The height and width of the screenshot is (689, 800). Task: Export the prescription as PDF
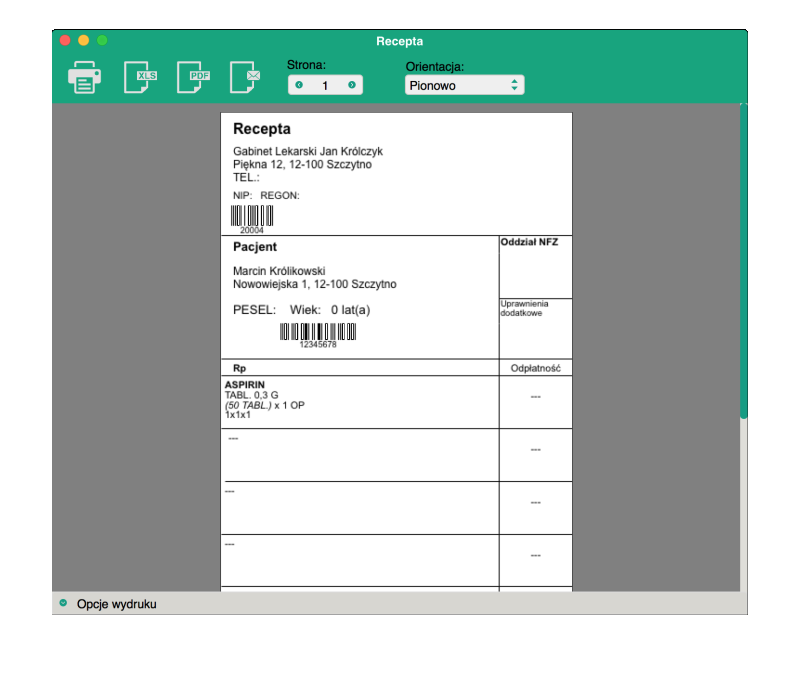[194, 77]
